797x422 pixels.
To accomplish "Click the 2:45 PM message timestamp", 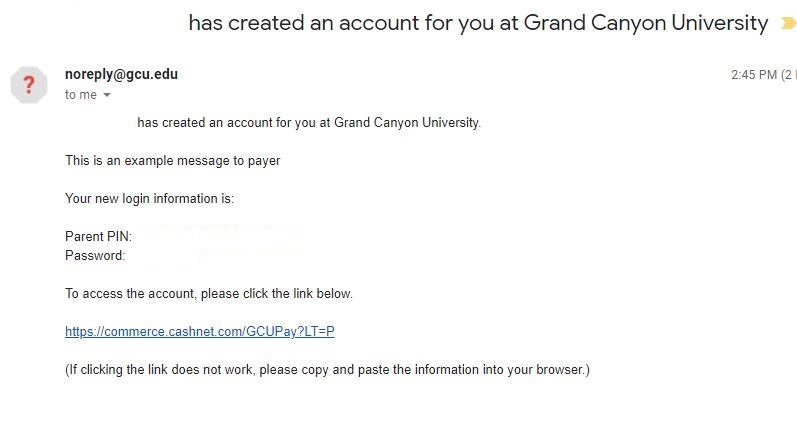I will 754,75.
